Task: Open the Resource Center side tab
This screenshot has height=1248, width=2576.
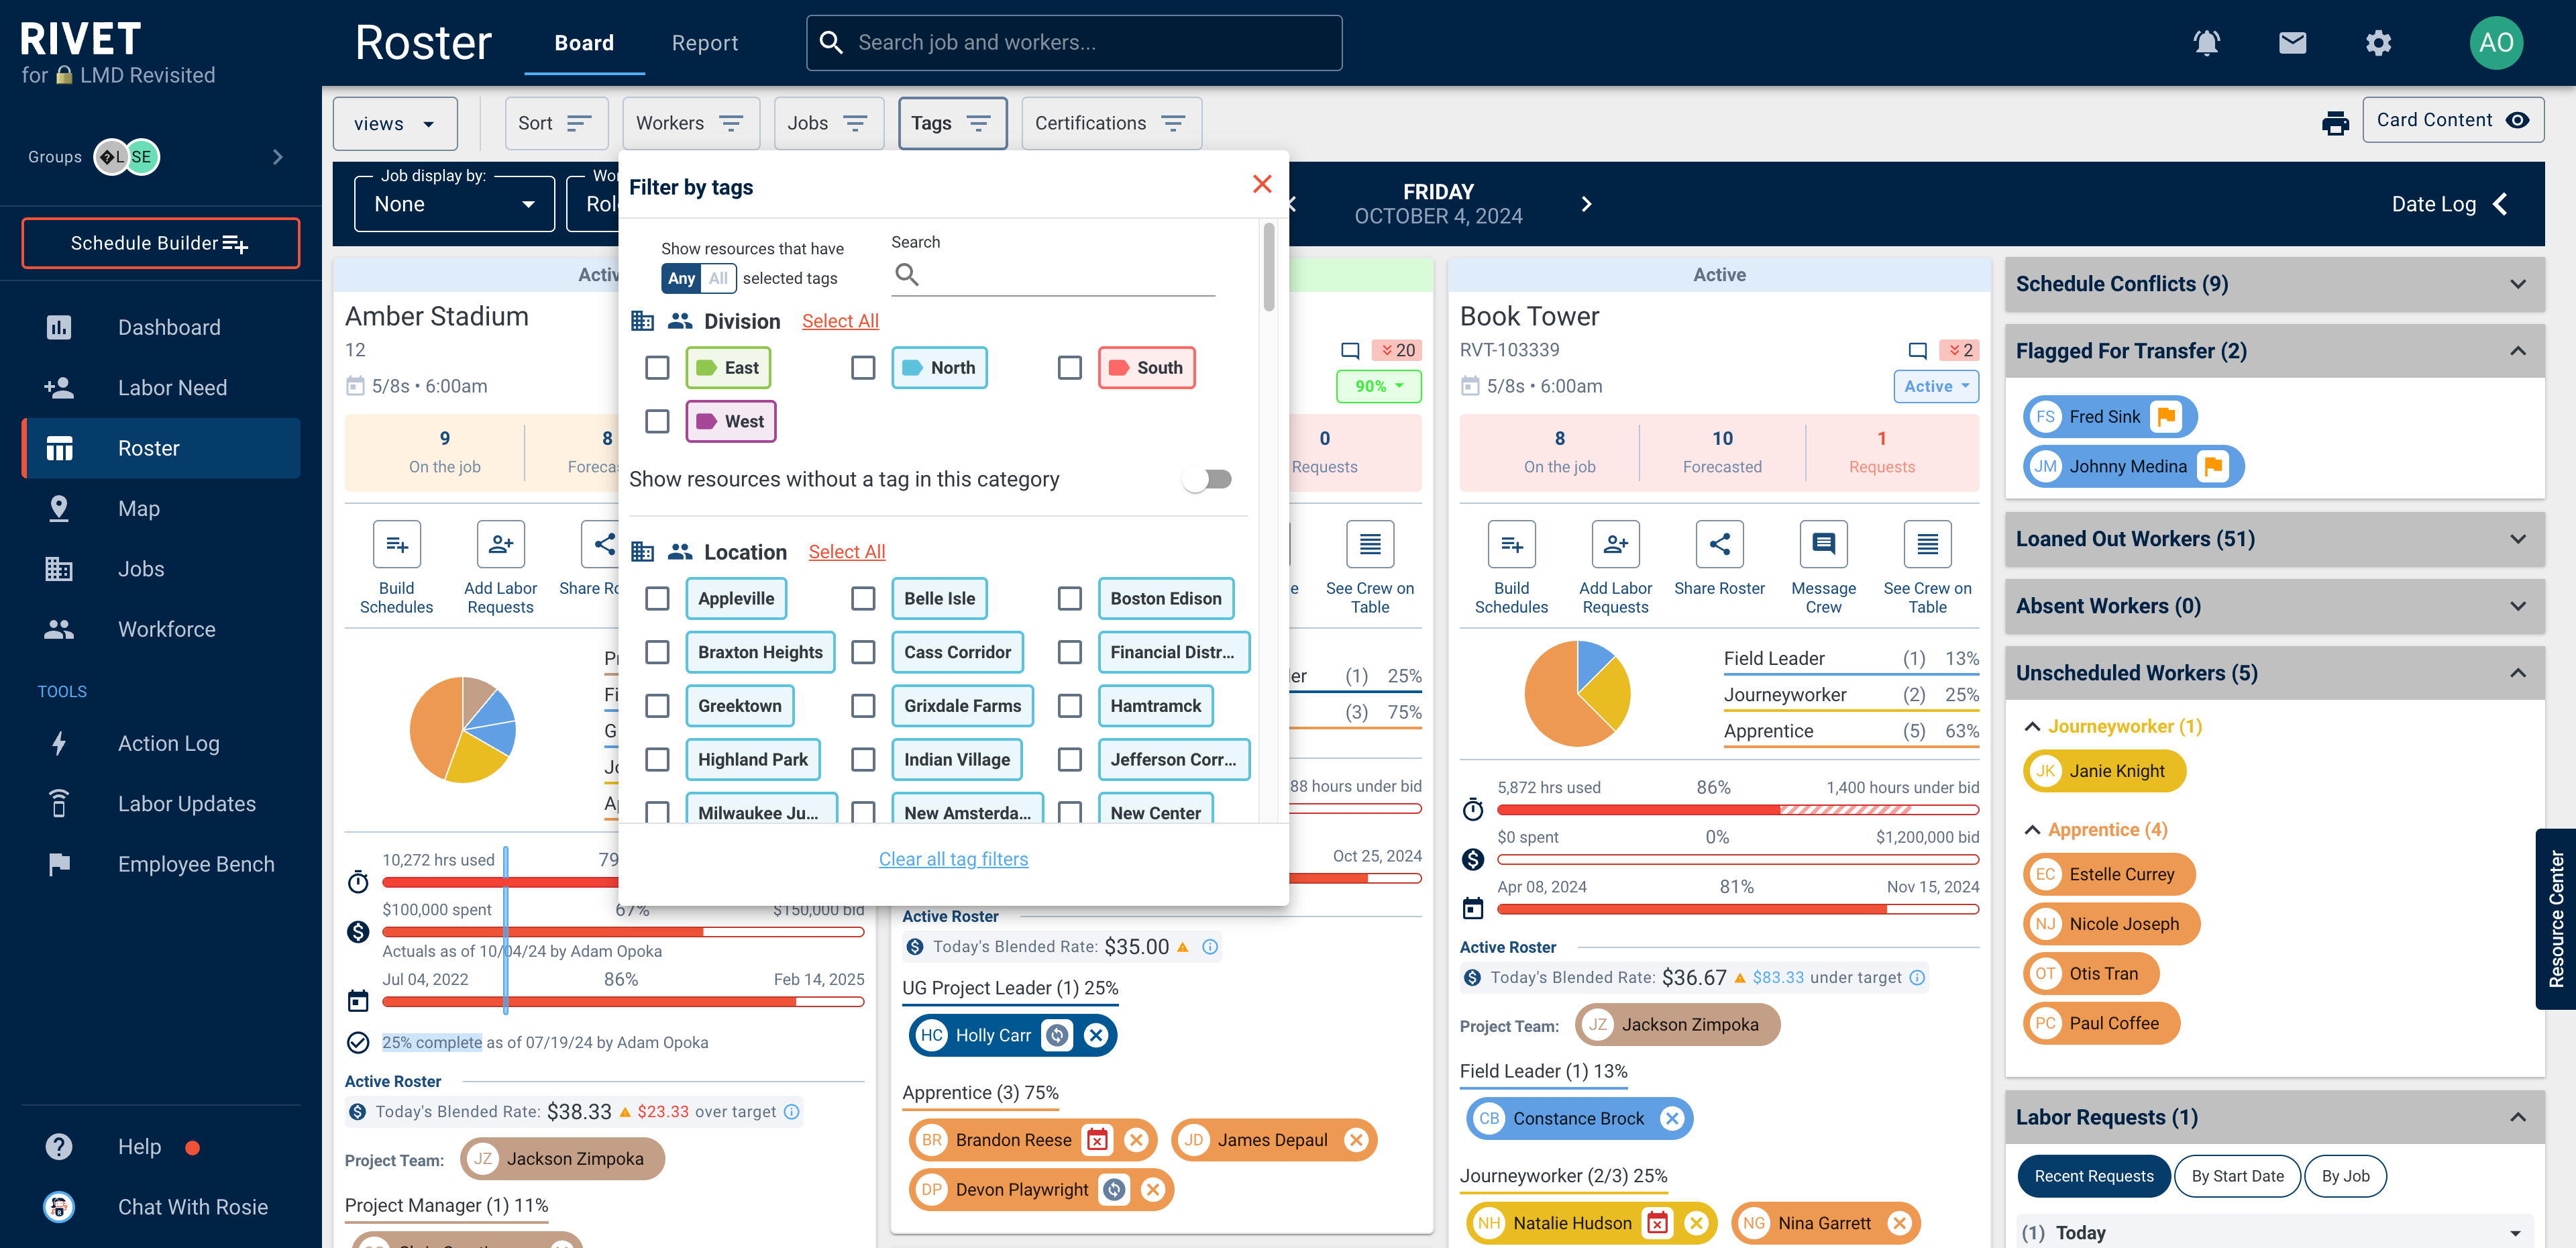Action: coord(2556,918)
